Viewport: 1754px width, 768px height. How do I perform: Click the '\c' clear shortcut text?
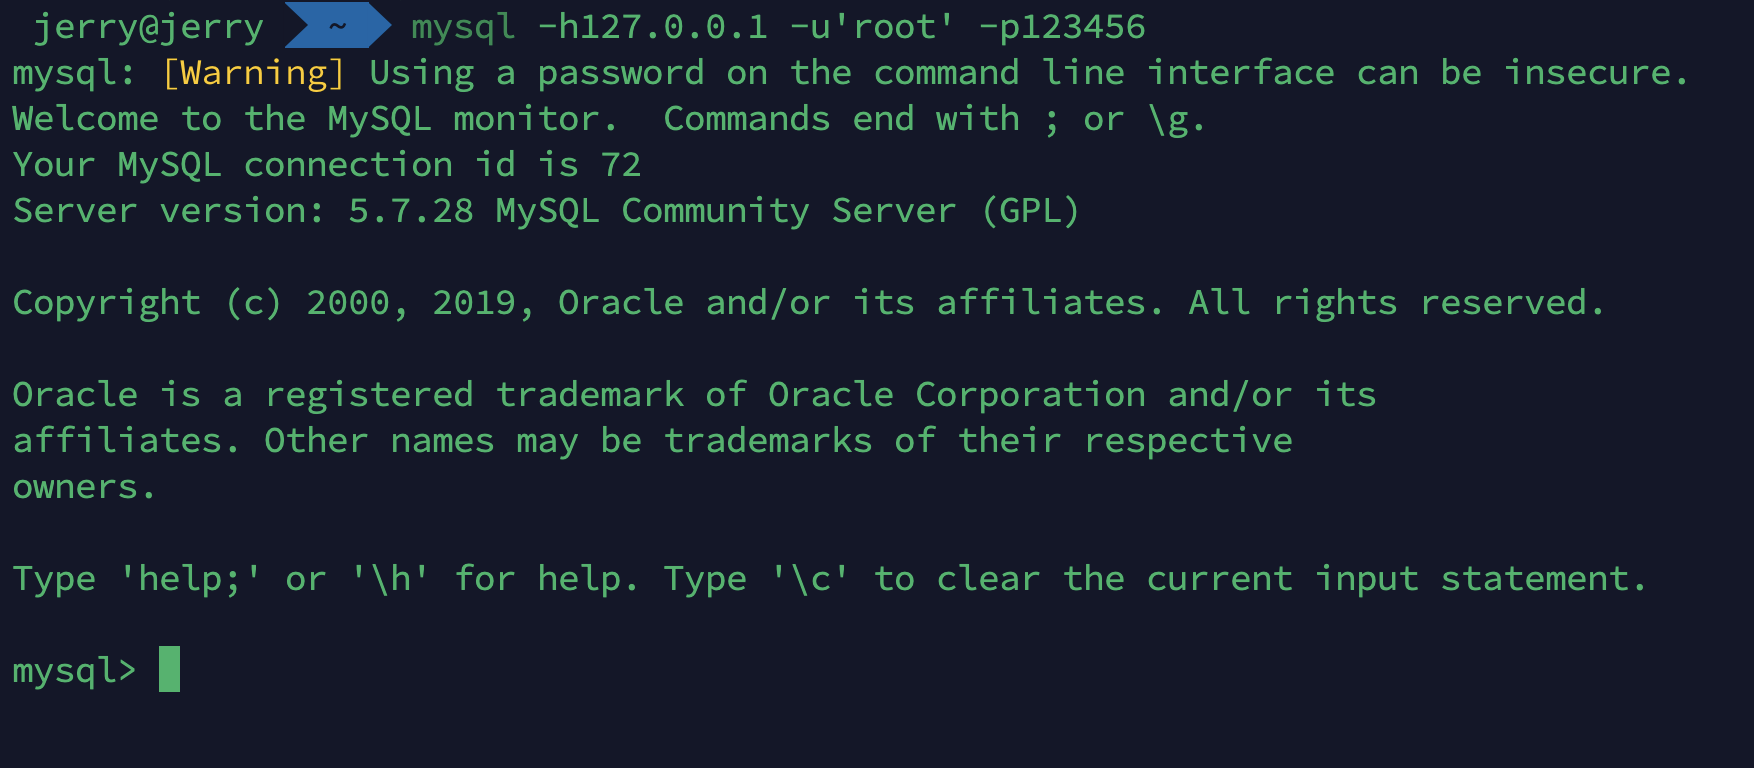pos(811,579)
